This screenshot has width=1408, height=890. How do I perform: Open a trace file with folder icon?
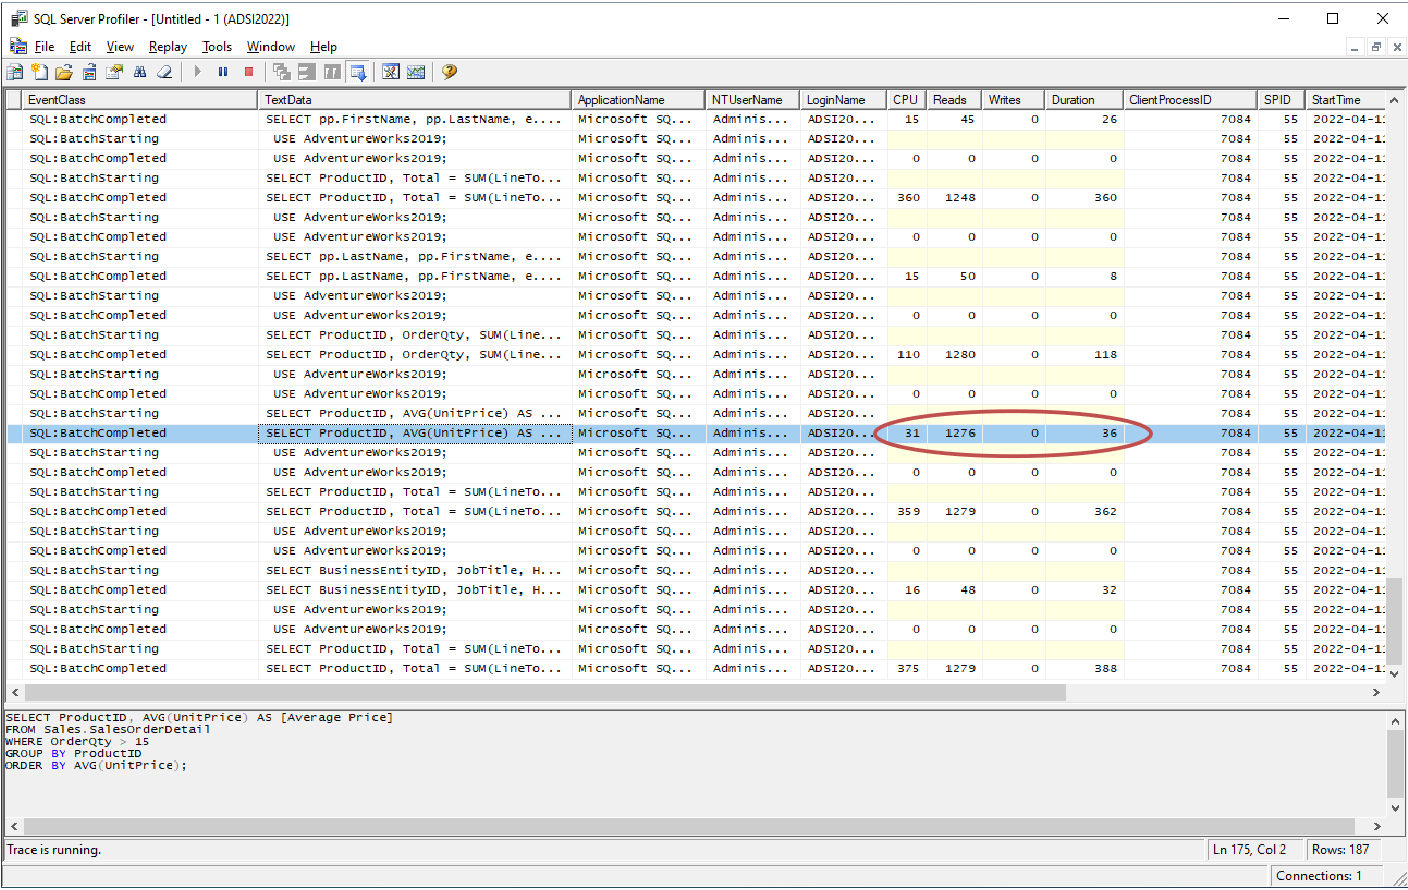tap(64, 72)
